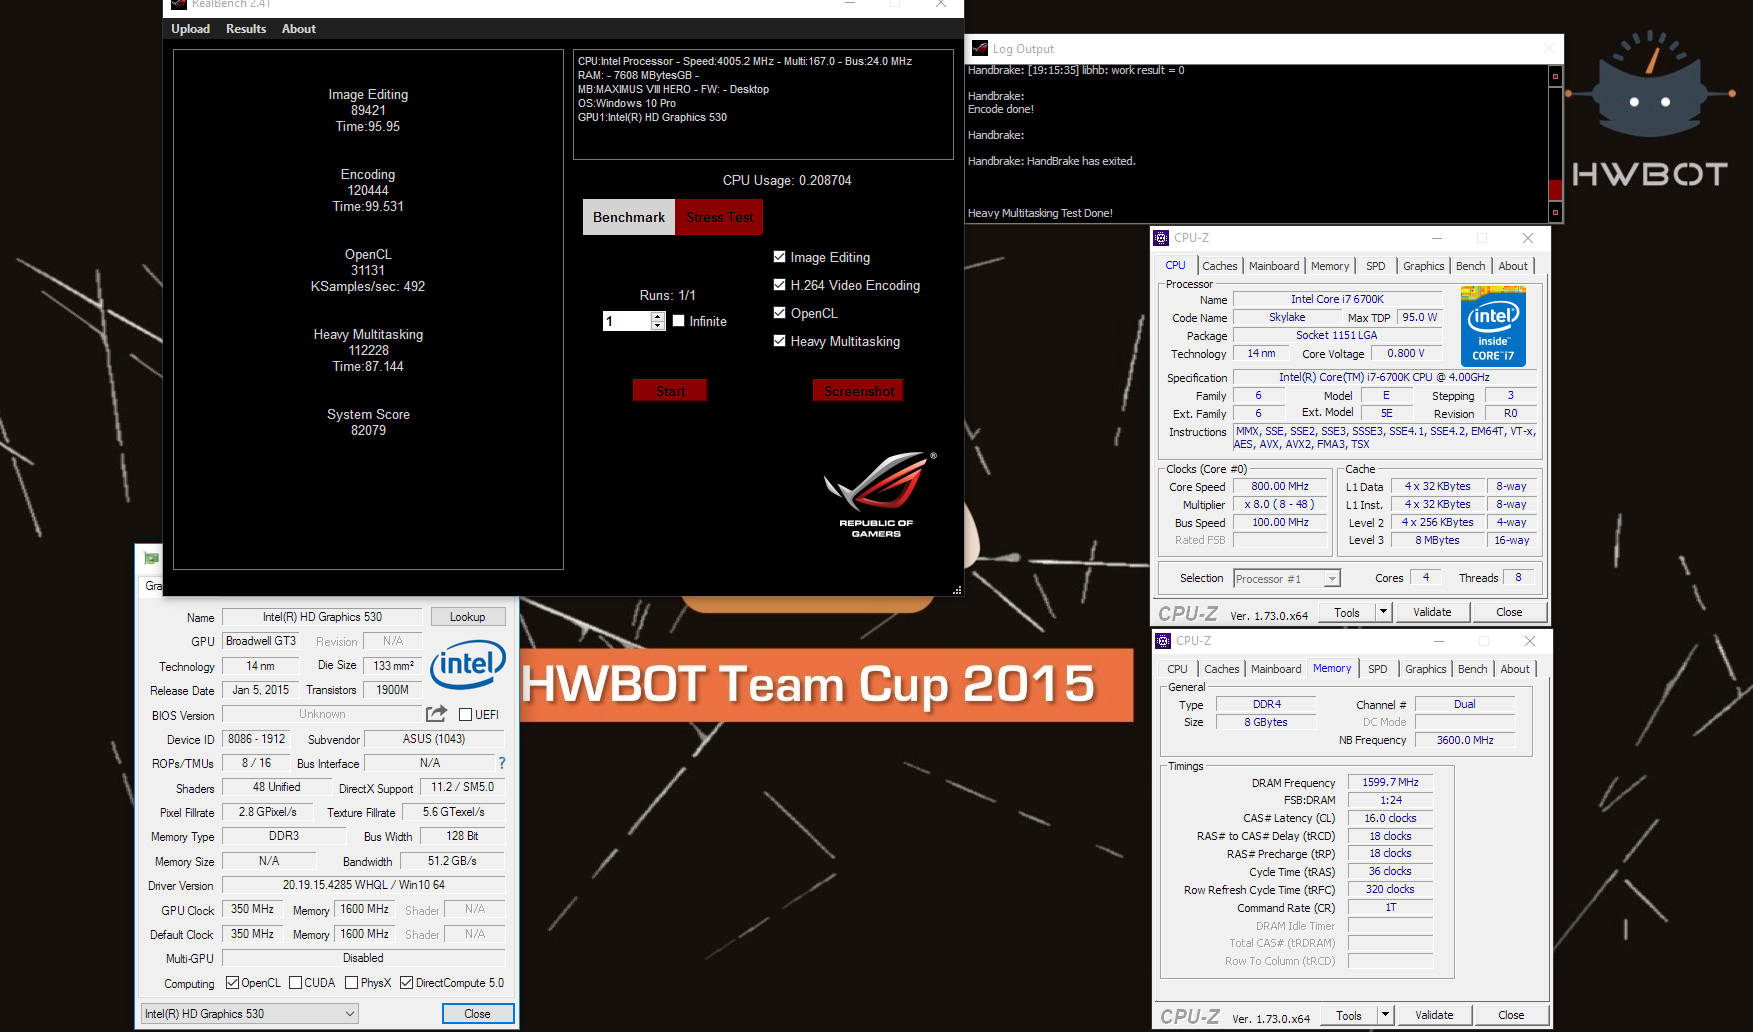Image resolution: width=1753 pixels, height=1032 pixels.
Task: Open Mainboard tab in upper CPU-Z window
Action: (x=1274, y=266)
